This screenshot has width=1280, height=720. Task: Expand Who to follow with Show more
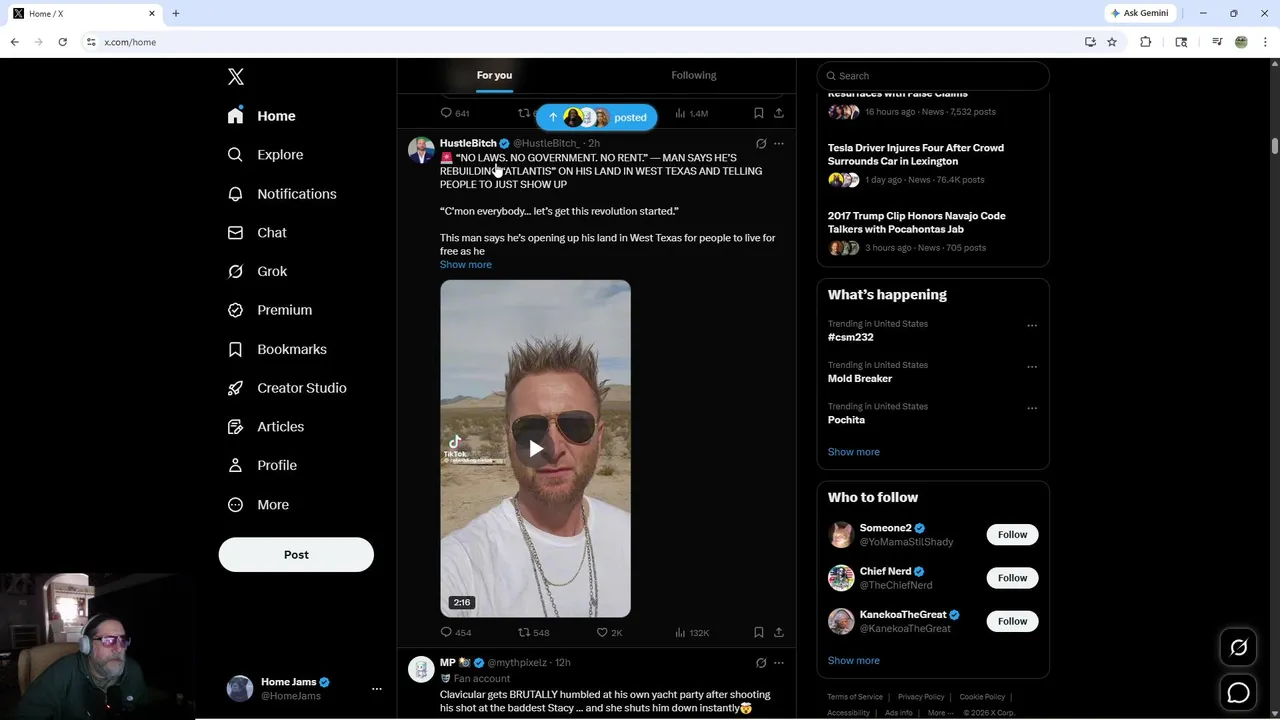pyautogui.click(x=854, y=661)
